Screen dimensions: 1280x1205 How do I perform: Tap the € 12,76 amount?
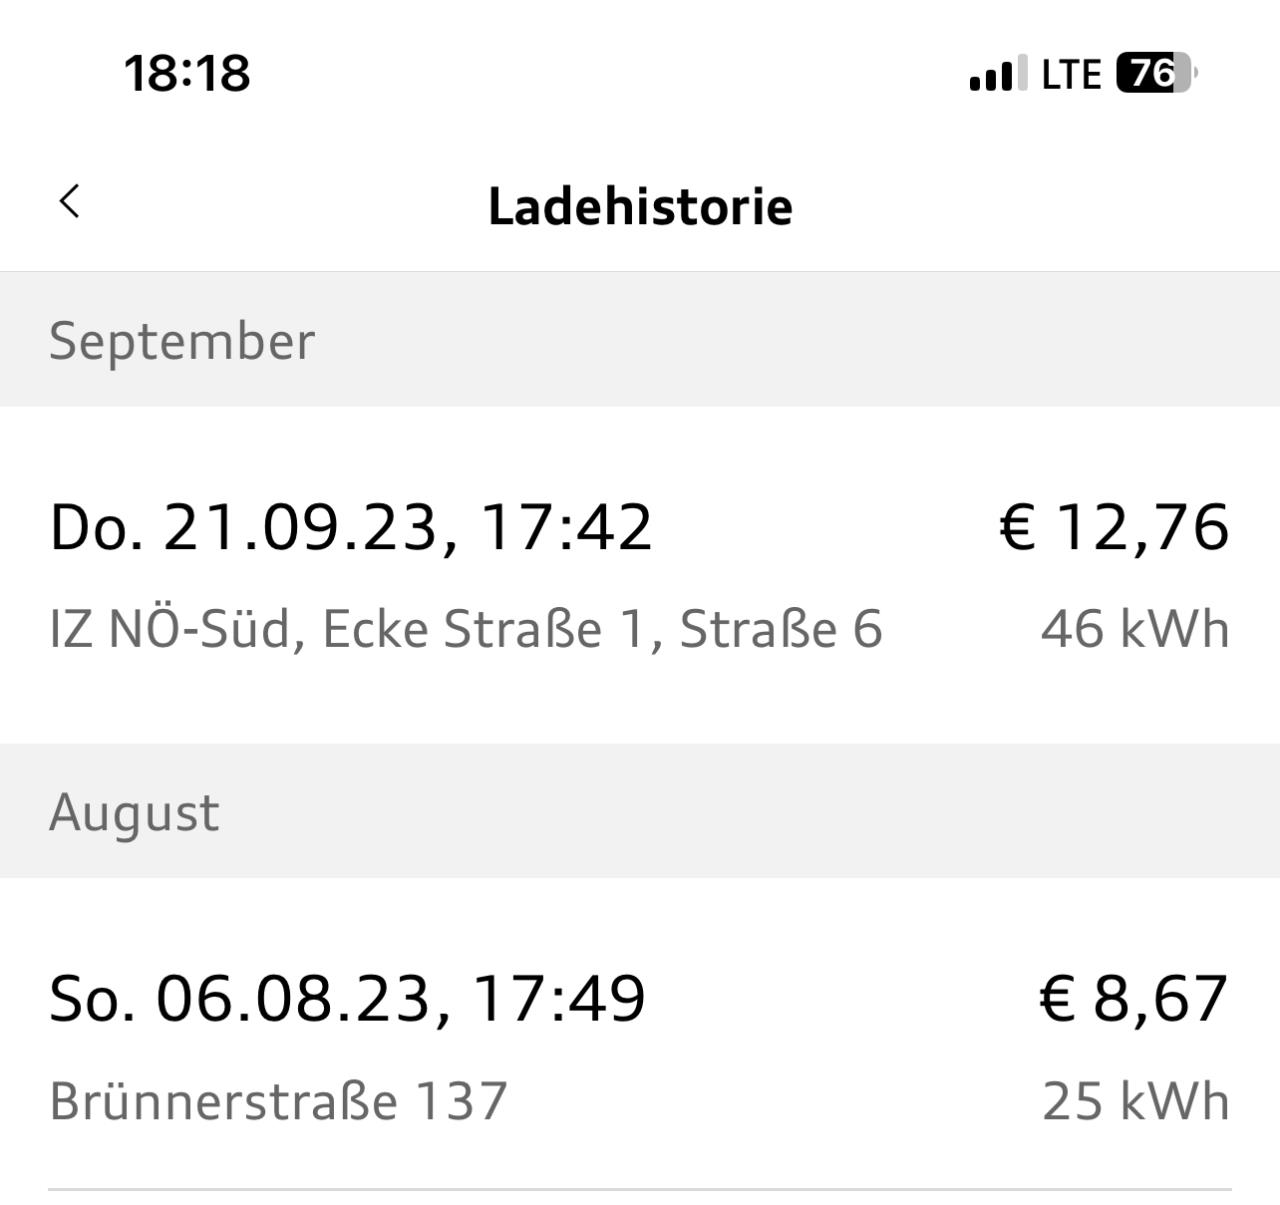tap(1114, 526)
